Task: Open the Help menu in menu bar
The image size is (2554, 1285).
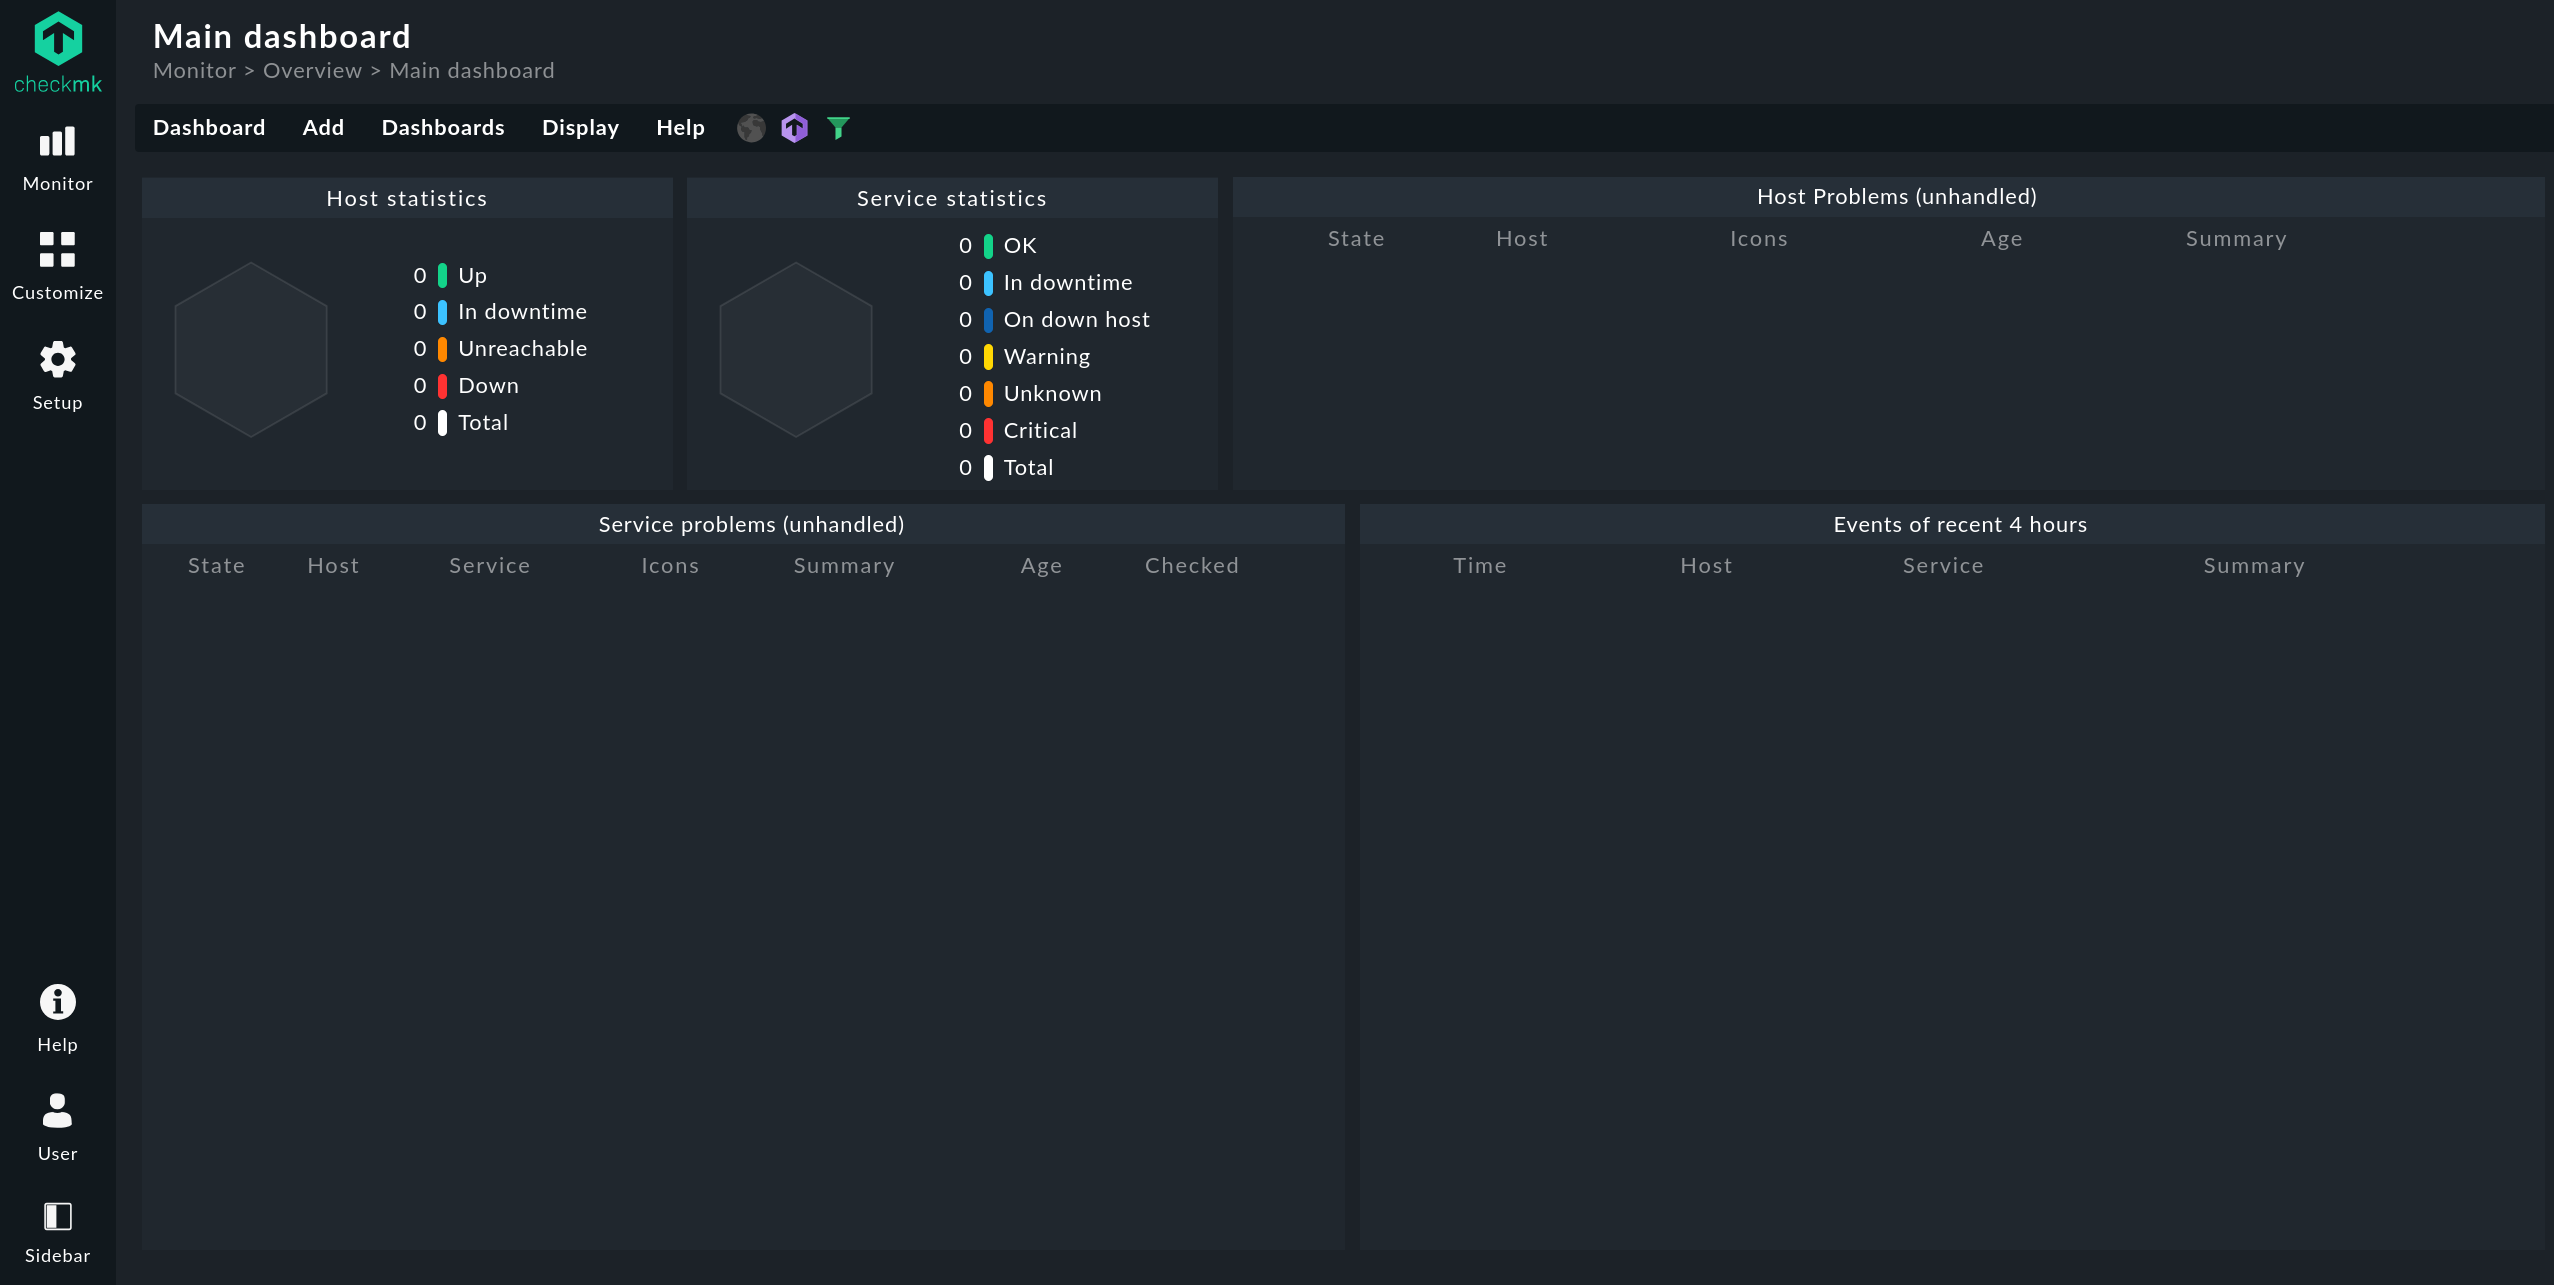Action: 680,128
